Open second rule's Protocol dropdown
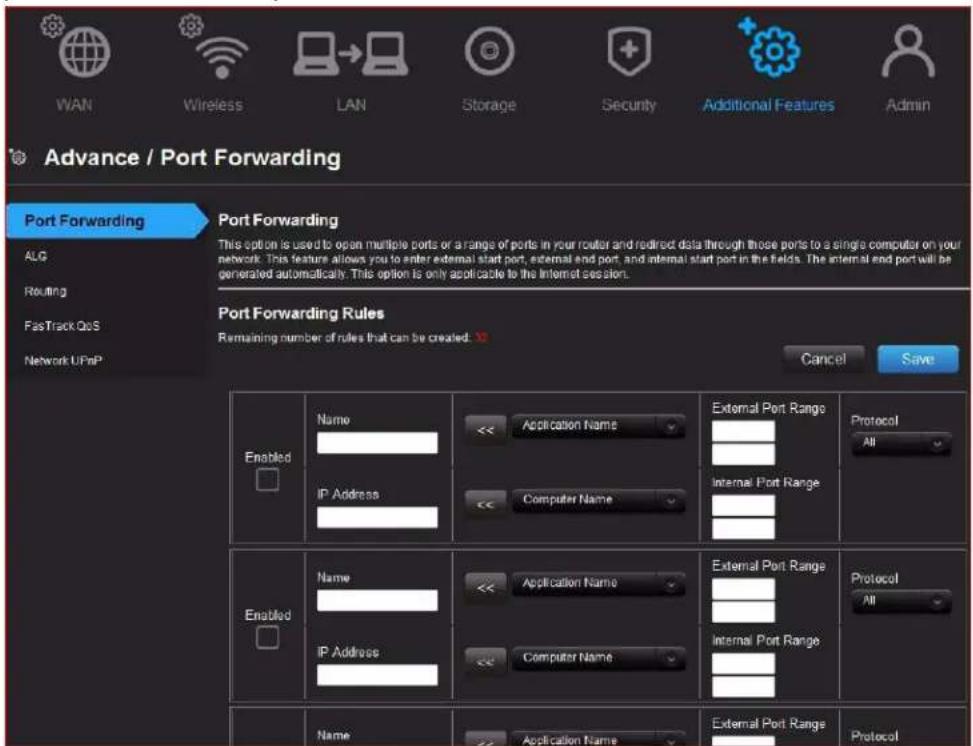973x746 pixels. [901, 601]
